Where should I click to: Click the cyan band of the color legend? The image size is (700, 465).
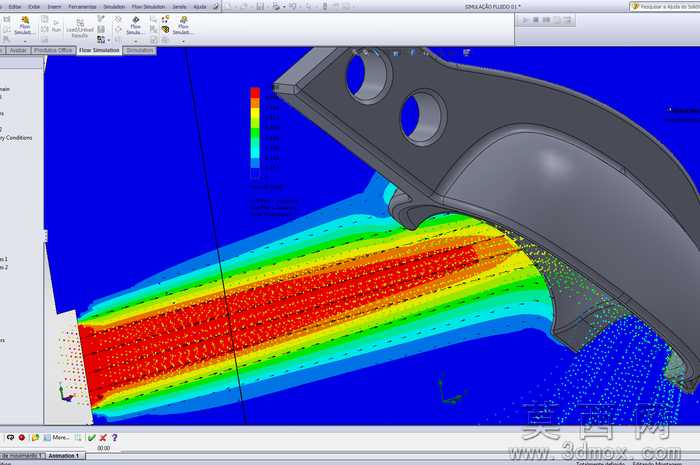[x=255, y=153]
